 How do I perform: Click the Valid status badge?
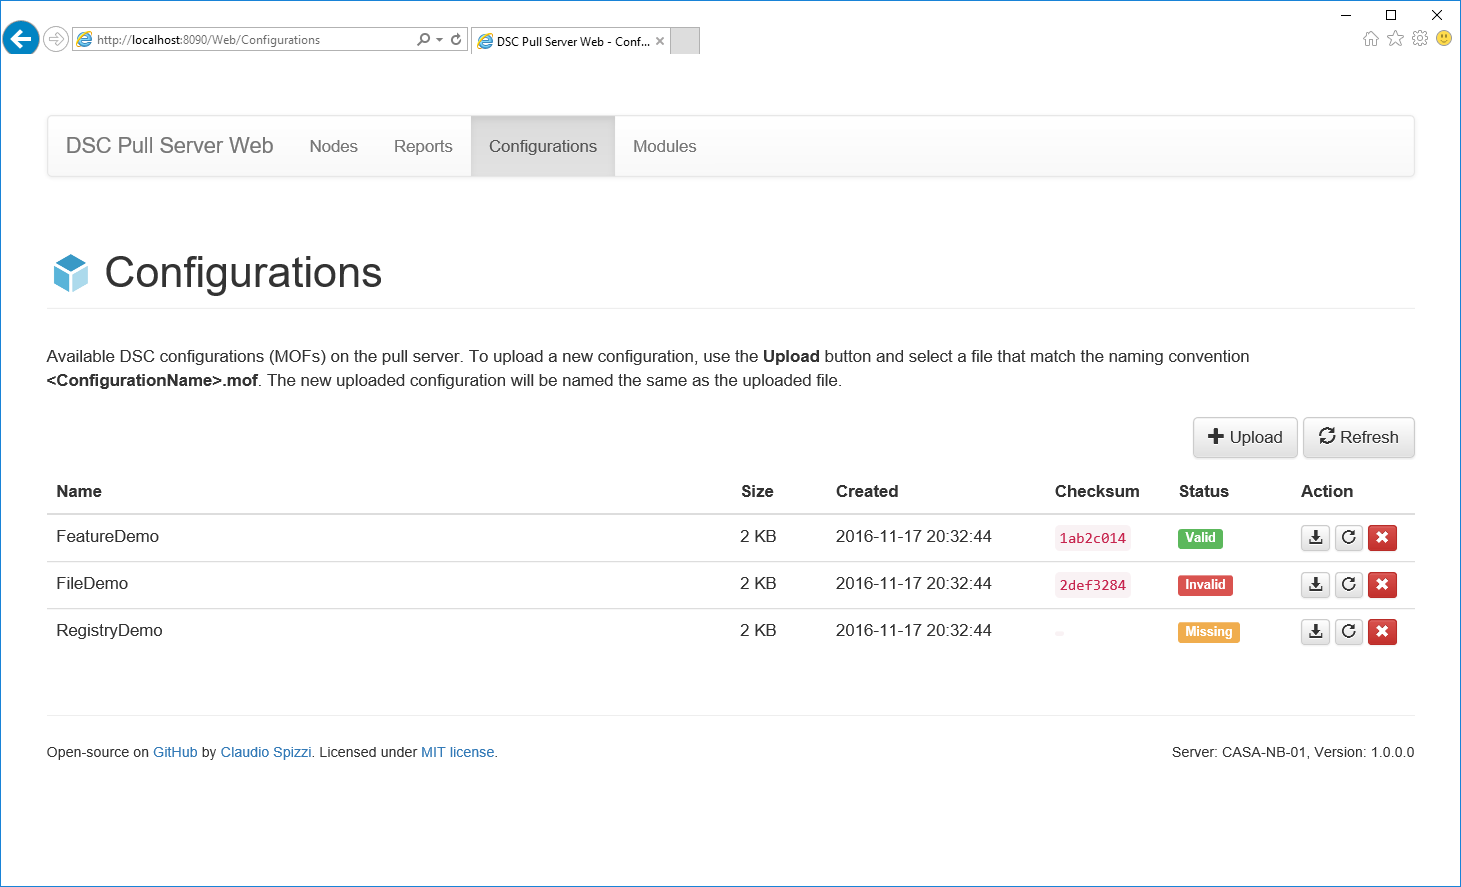[1200, 538]
